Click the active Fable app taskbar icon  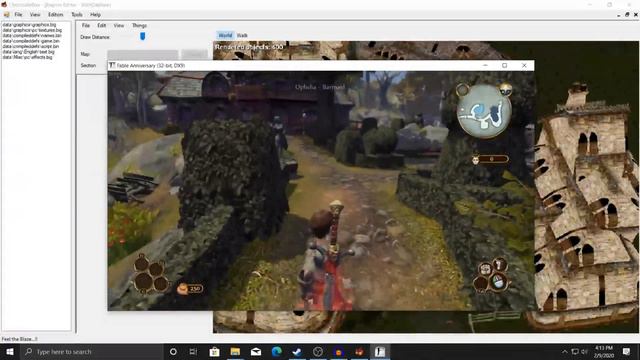click(x=380, y=351)
